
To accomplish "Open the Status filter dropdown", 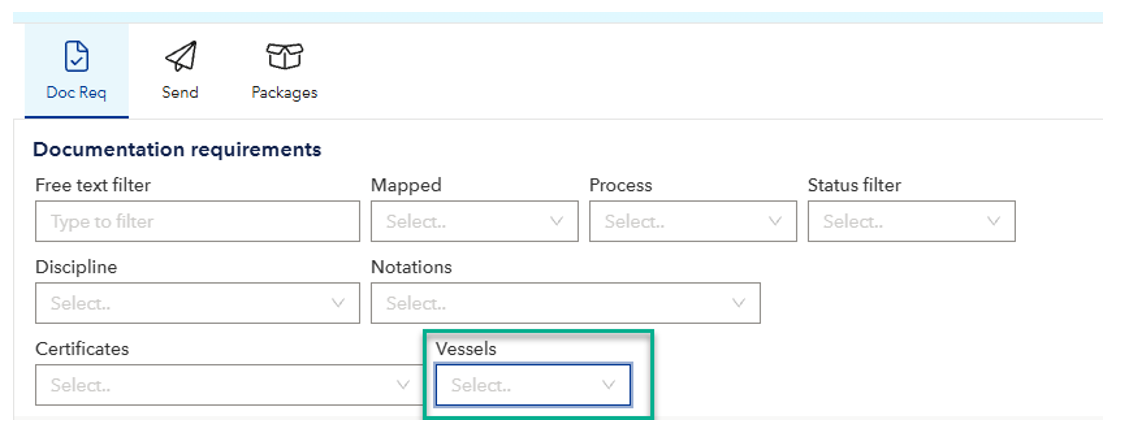I will point(897,221).
